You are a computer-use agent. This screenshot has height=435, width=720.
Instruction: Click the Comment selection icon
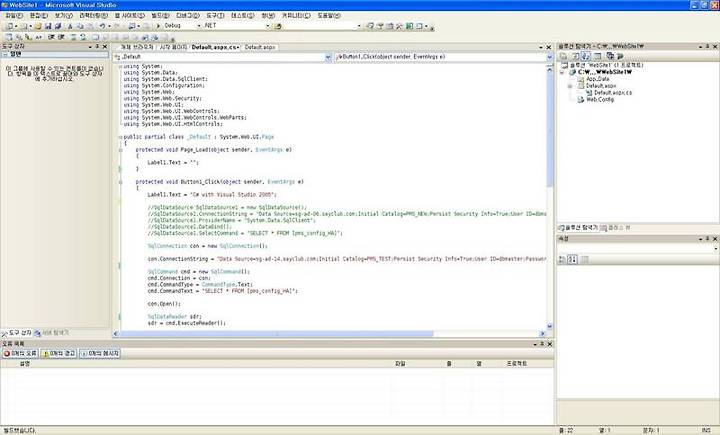(x=73, y=37)
